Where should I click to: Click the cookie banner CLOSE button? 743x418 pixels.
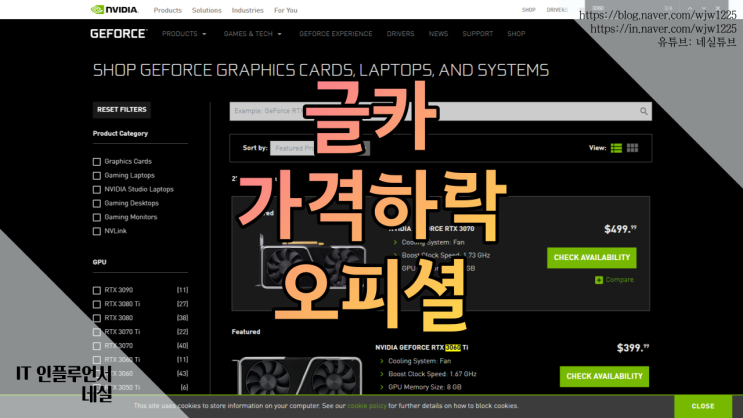[702, 406]
